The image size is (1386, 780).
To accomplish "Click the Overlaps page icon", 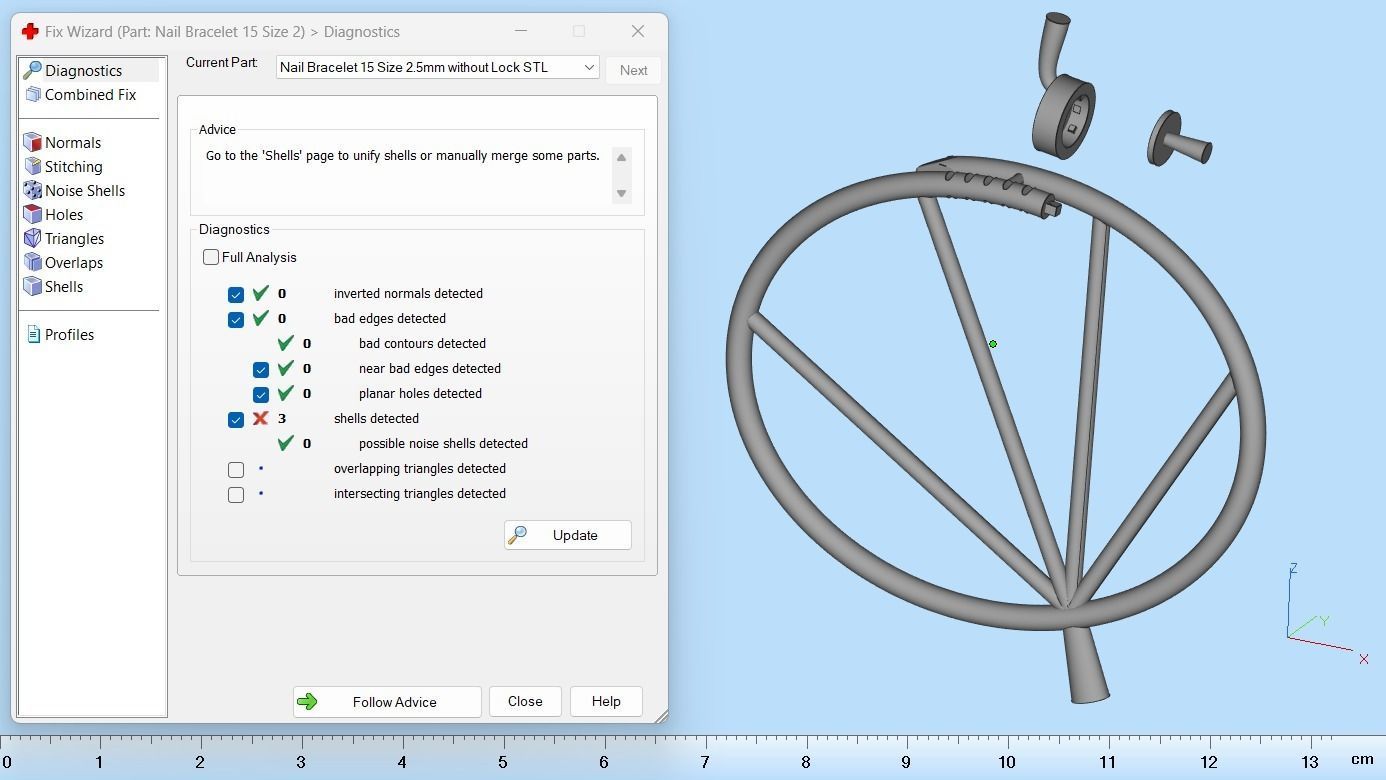I will (32, 262).
